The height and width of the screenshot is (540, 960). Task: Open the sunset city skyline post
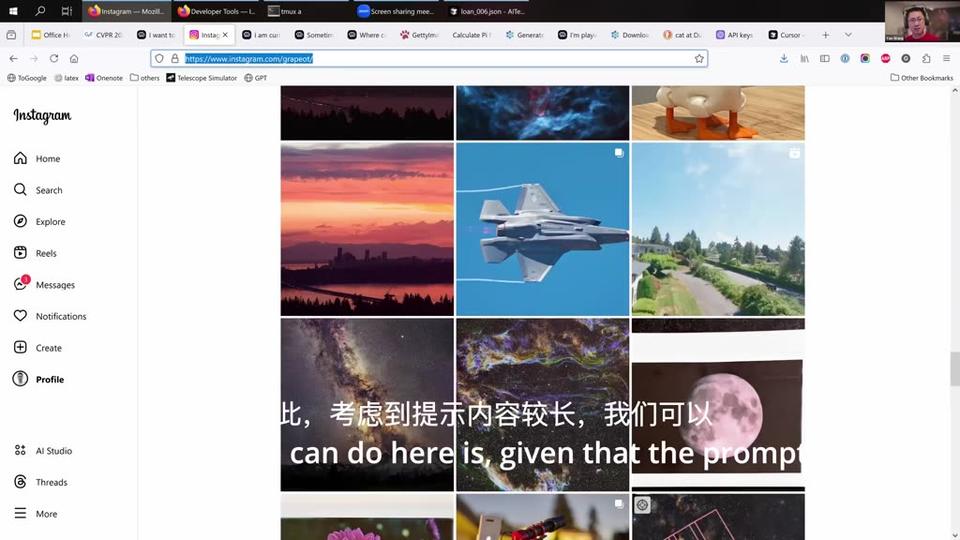pos(367,230)
